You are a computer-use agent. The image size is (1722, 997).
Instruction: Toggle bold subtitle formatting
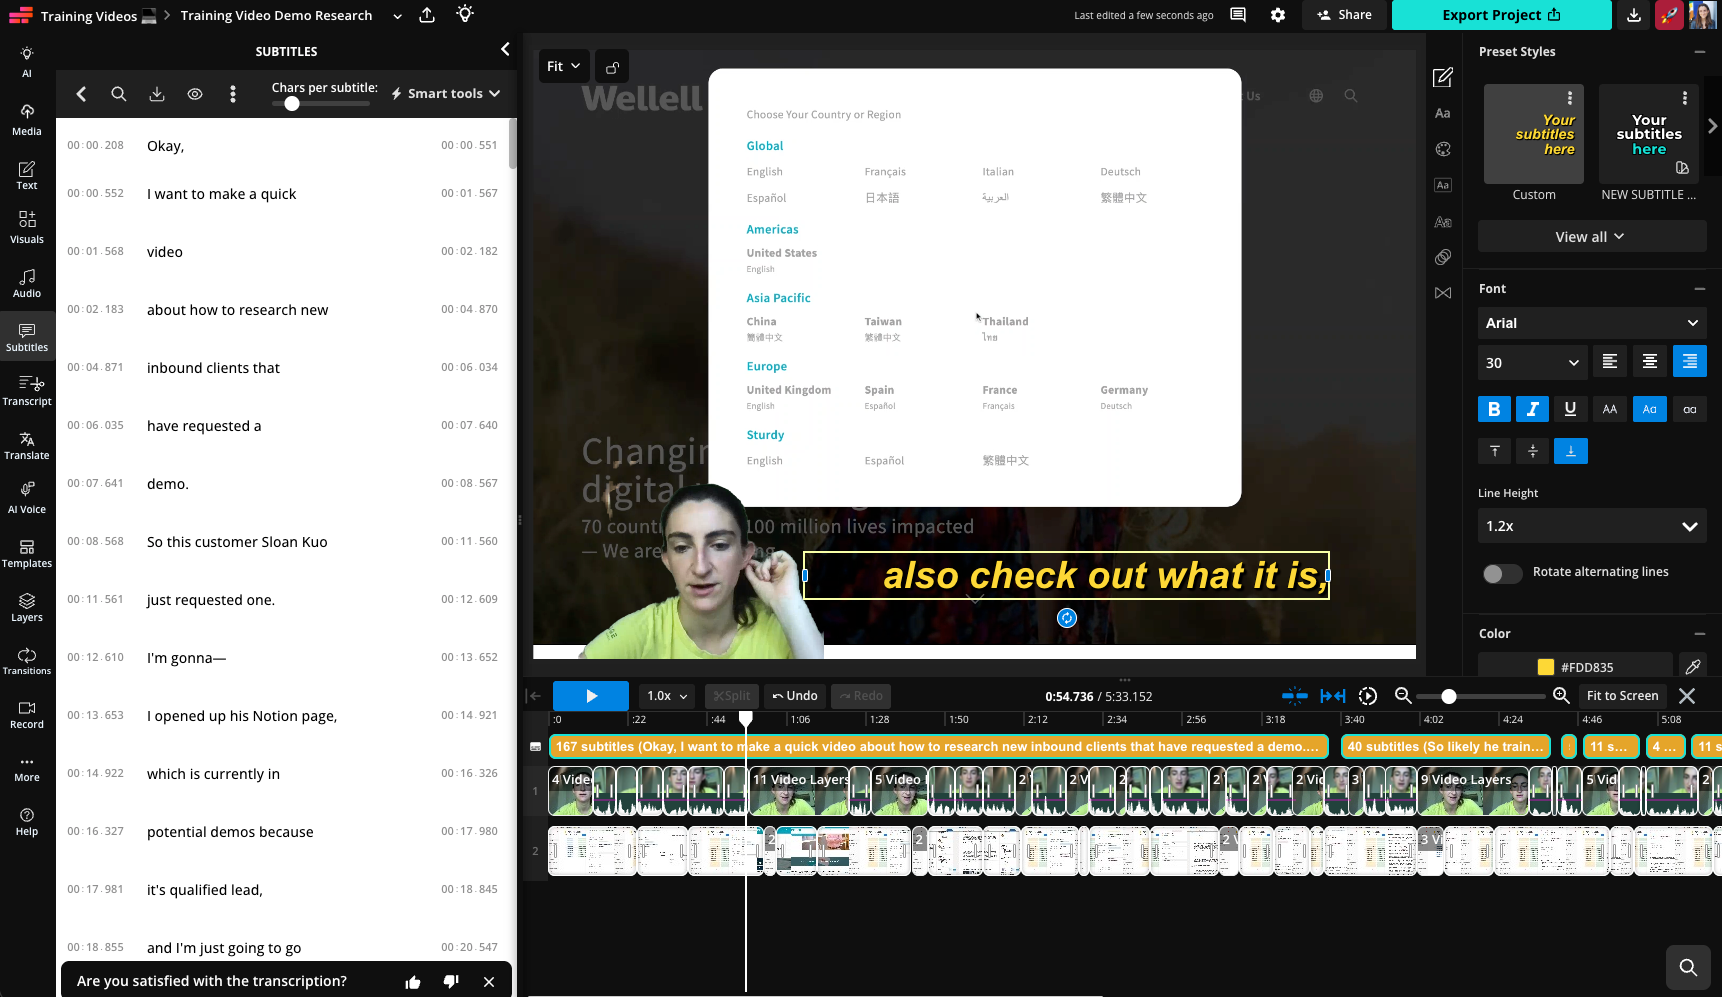pyautogui.click(x=1494, y=409)
